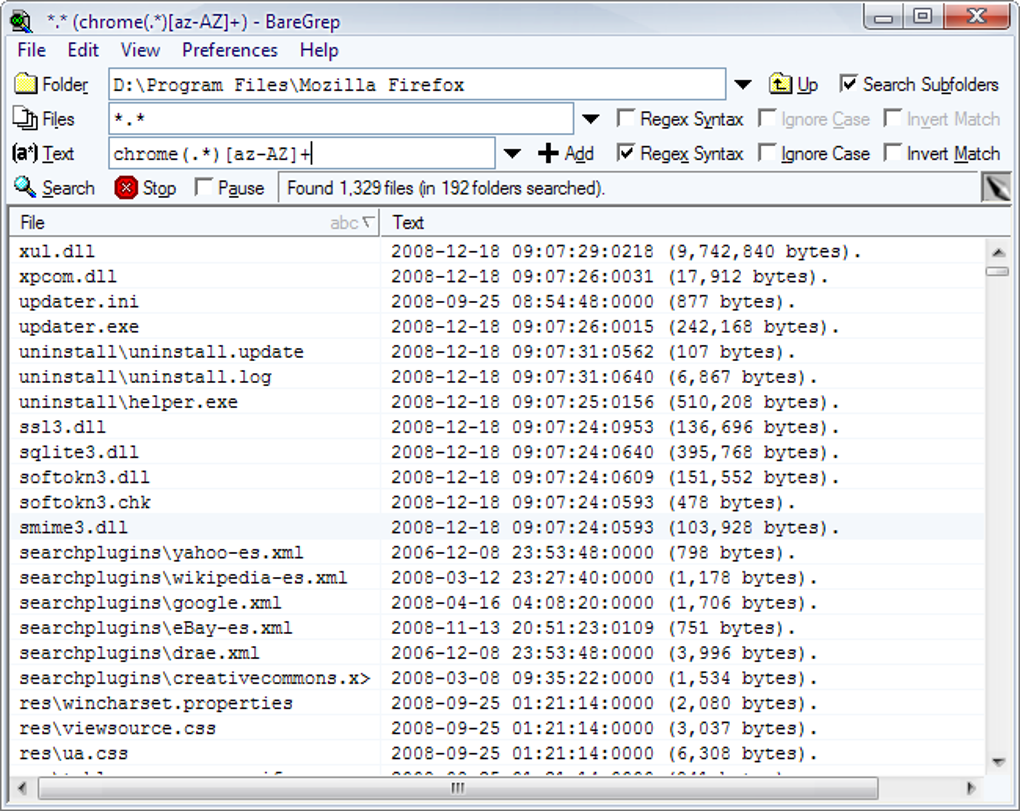Click the horizontal scrollbar right arrow
Screen dimensions: 1020x811
click(971, 789)
